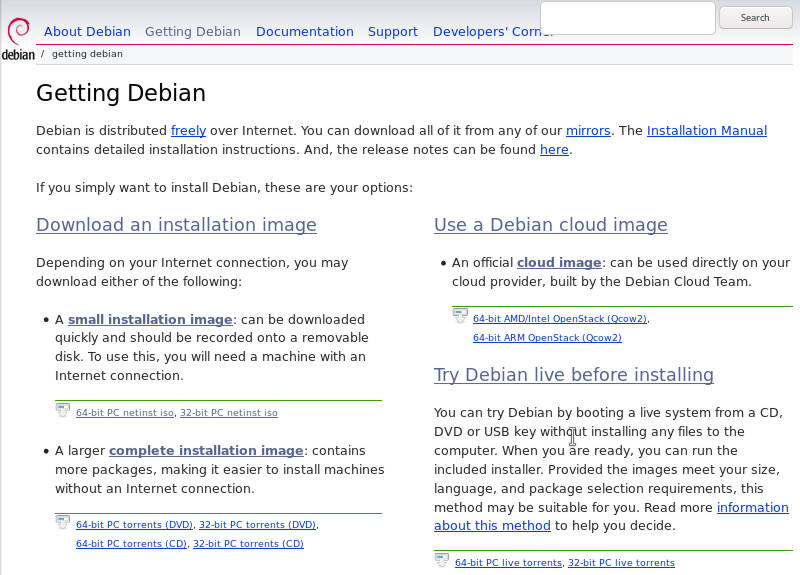
Task: Open the Documentation menu item
Action: (305, 32)
